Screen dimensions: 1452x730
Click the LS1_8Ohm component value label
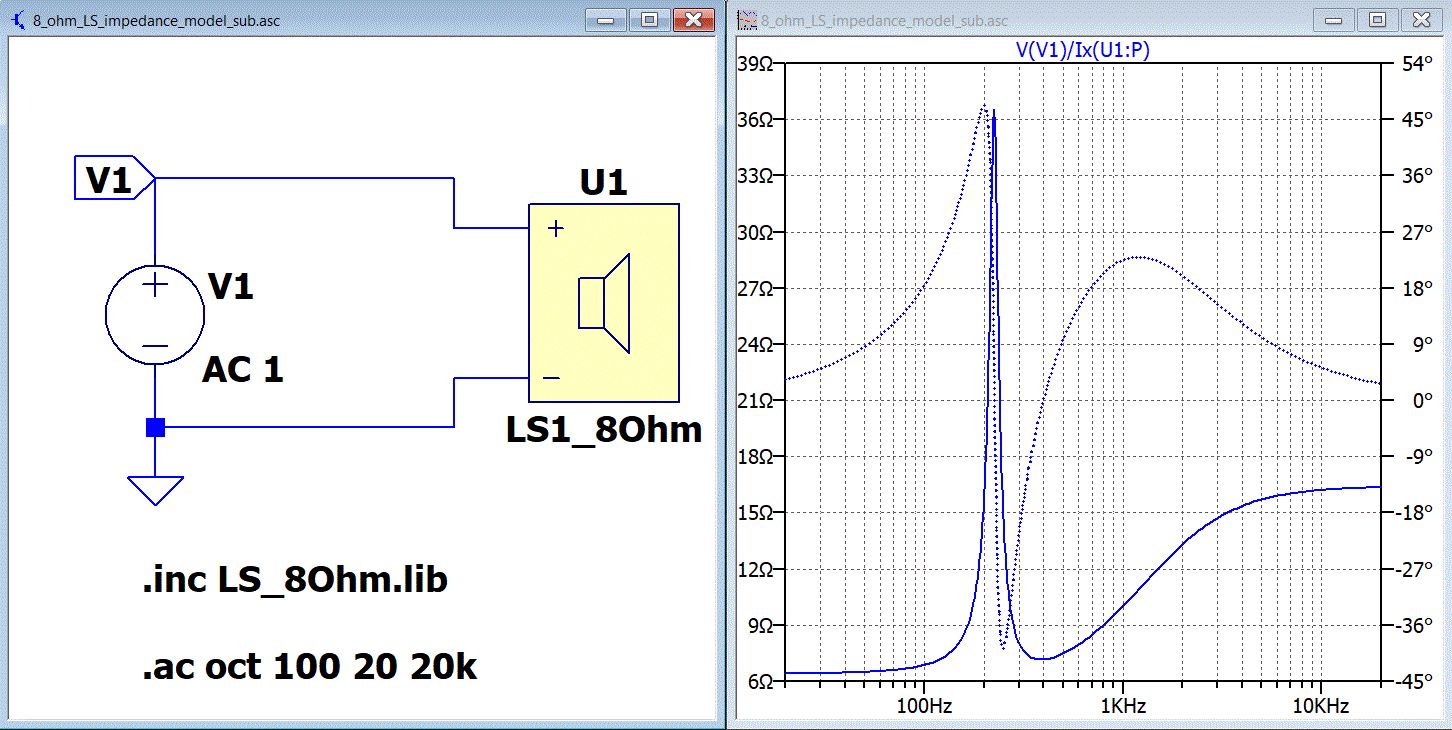(x=604, y=430)
